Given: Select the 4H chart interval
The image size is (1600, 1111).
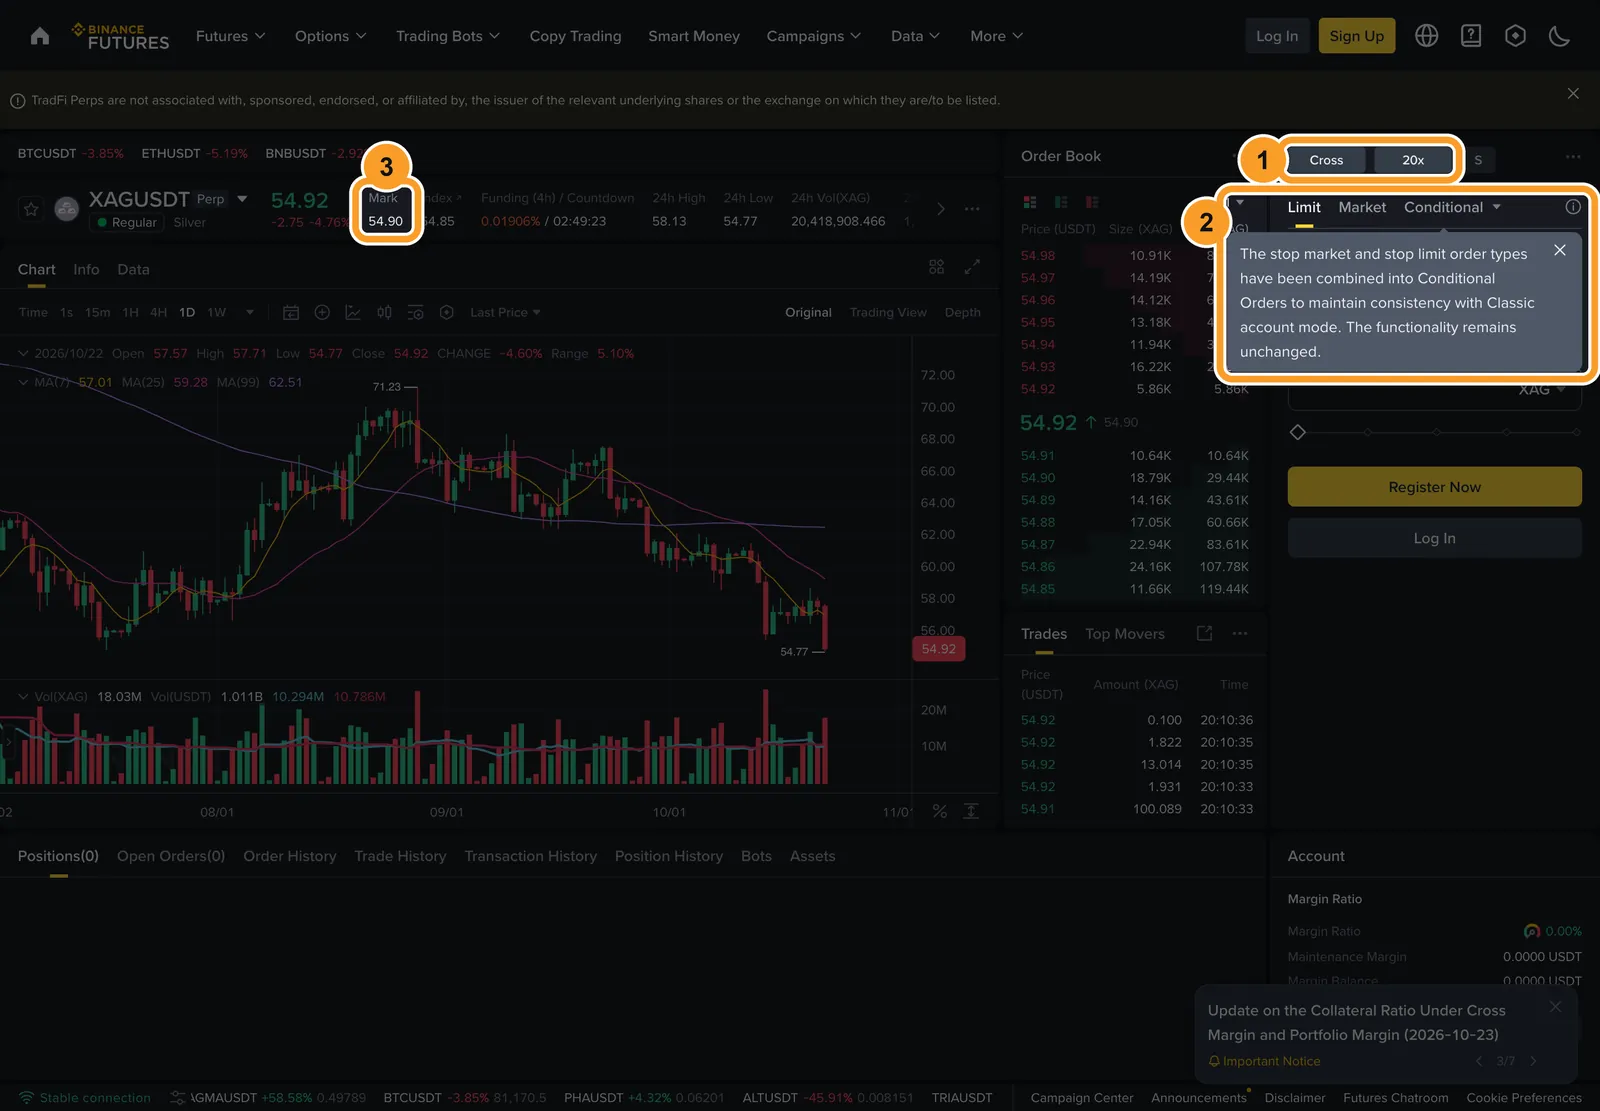Looking at the screenshot, I should coord(158,313).
